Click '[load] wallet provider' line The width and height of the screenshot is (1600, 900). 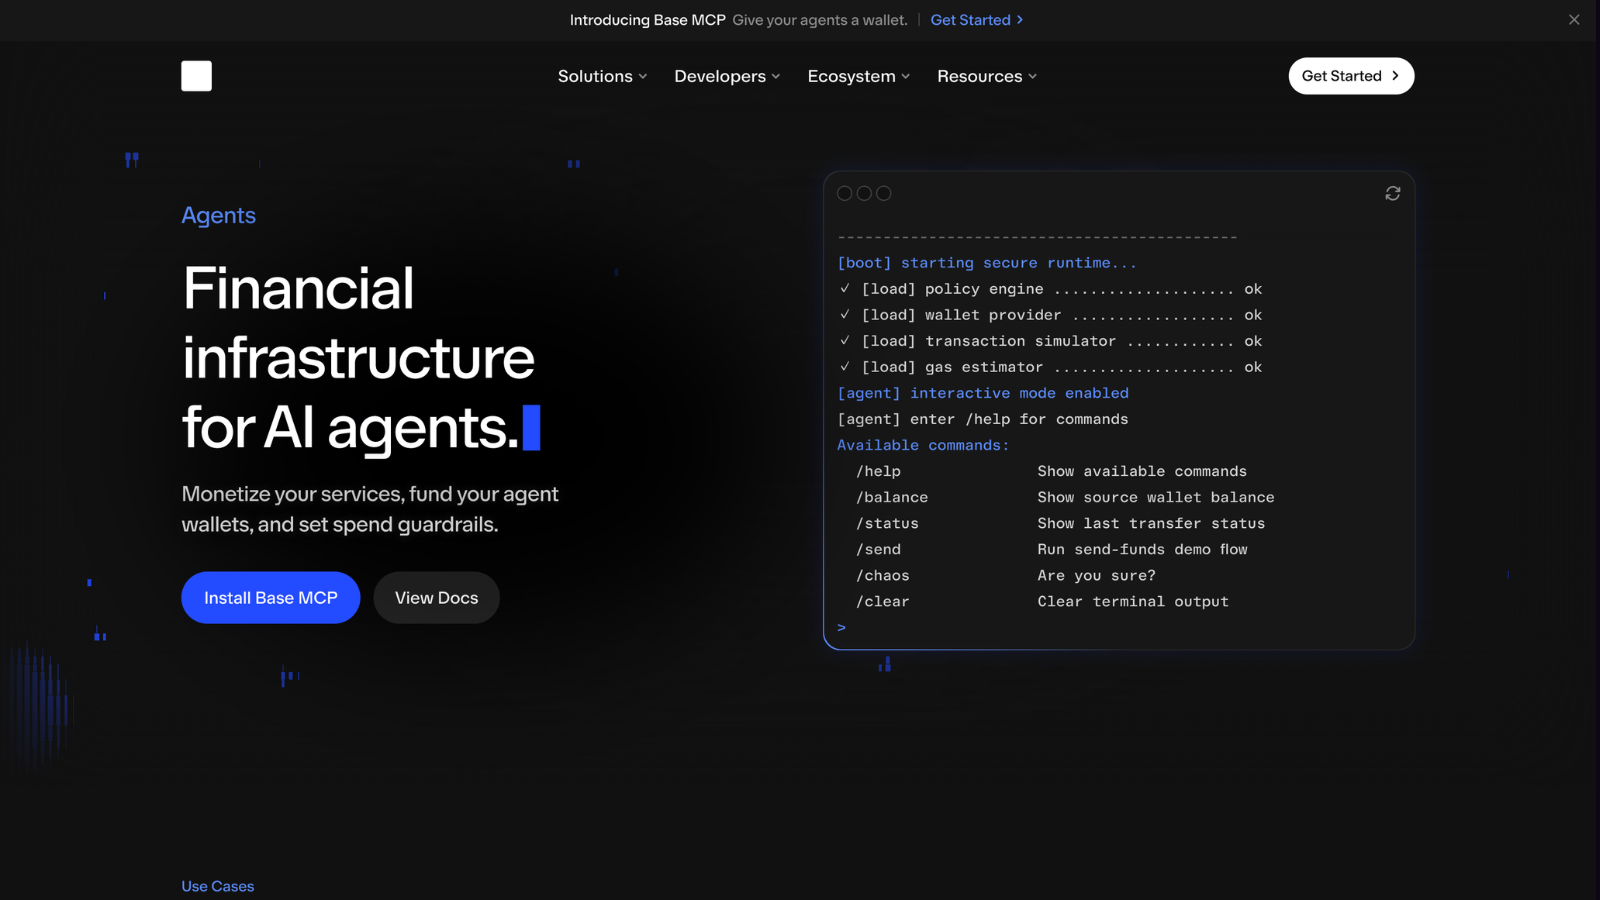pyautogui.click(x=1051, y=315)
